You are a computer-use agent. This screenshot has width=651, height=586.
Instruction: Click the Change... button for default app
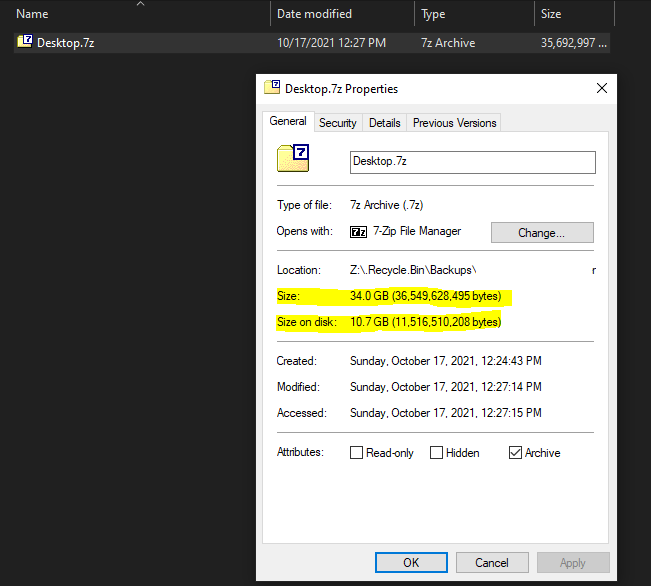point(542,233)
